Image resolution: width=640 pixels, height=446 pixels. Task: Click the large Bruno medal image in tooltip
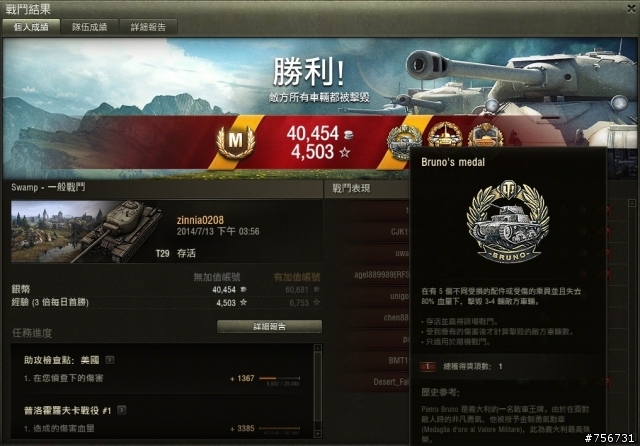click(x=507, y=222)
